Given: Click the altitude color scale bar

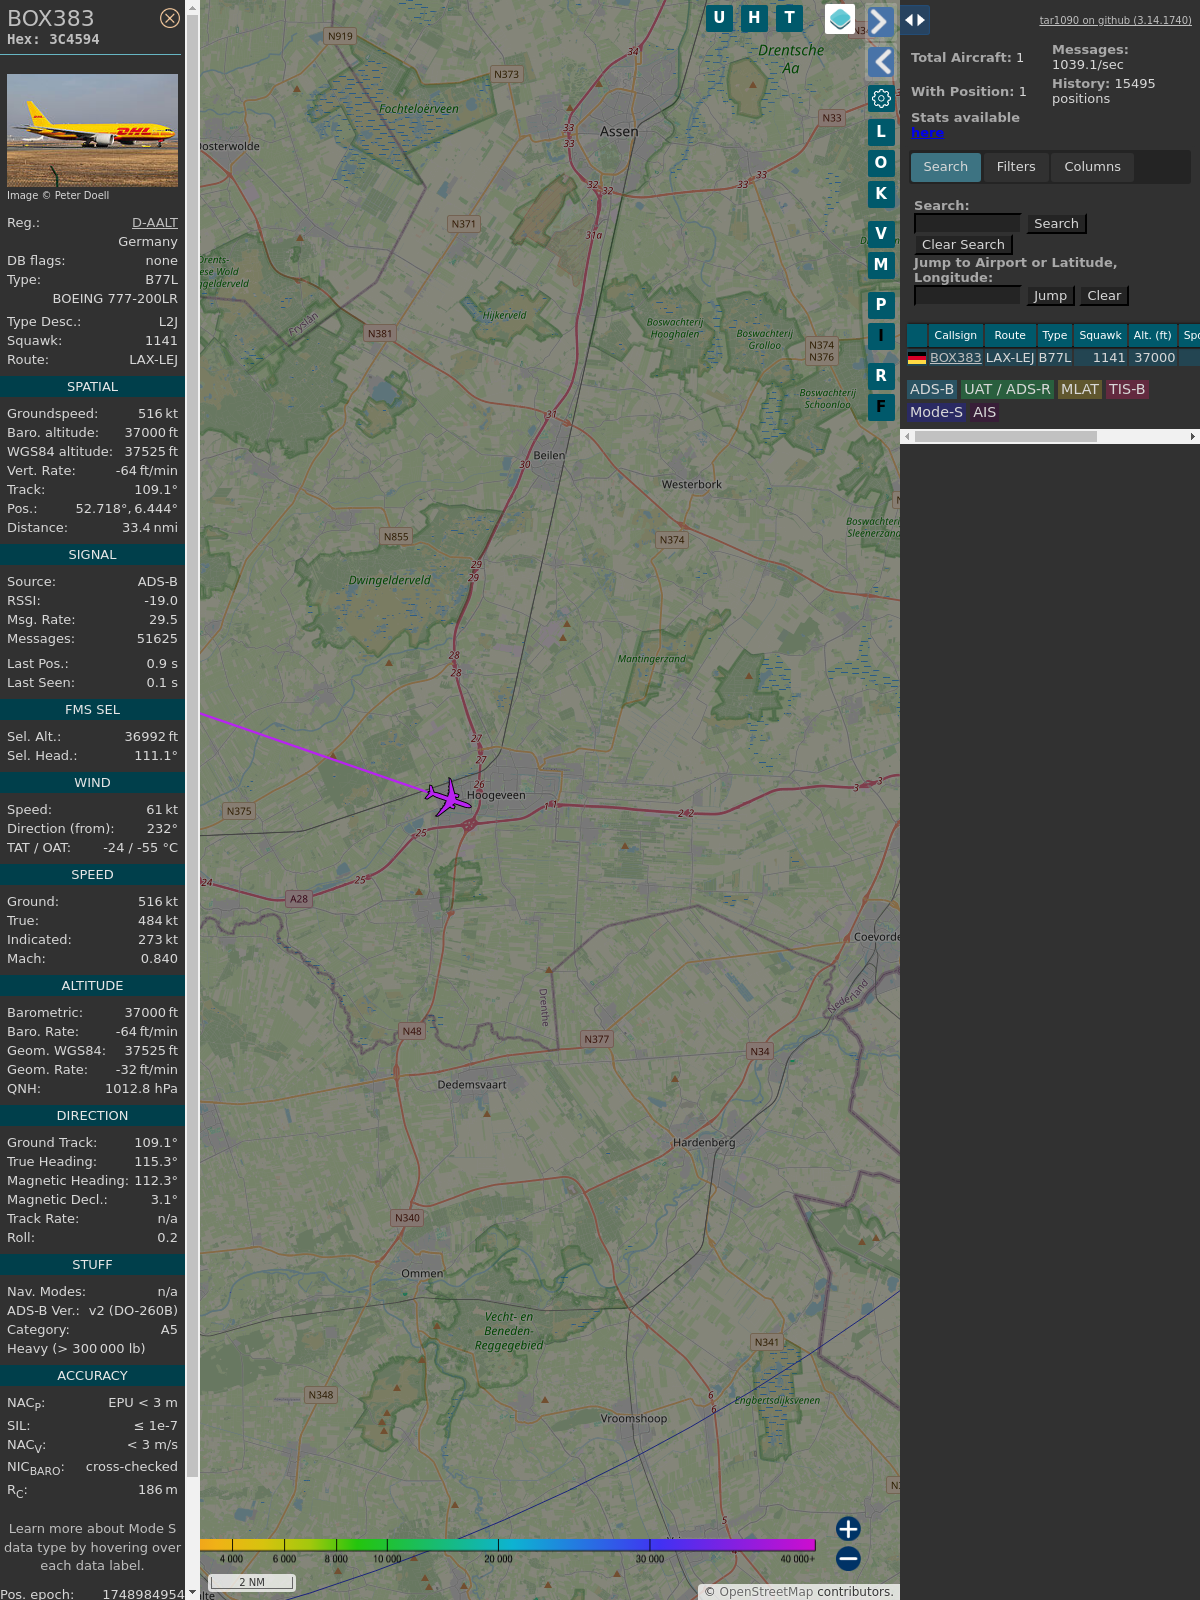Looking at the screenshot, I should 508,1545.
